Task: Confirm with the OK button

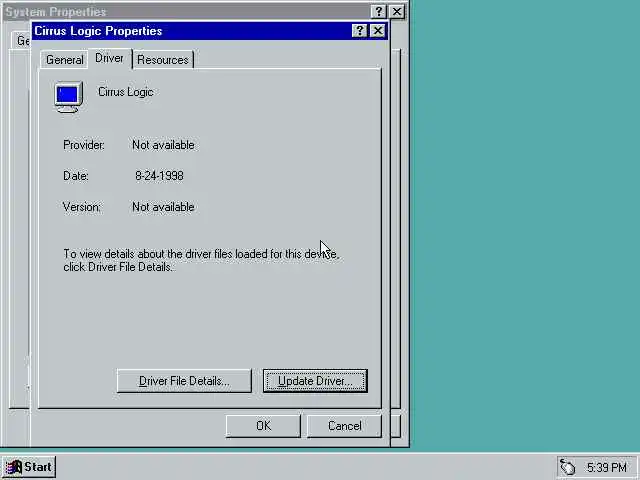Action: [x=263, y=426]
